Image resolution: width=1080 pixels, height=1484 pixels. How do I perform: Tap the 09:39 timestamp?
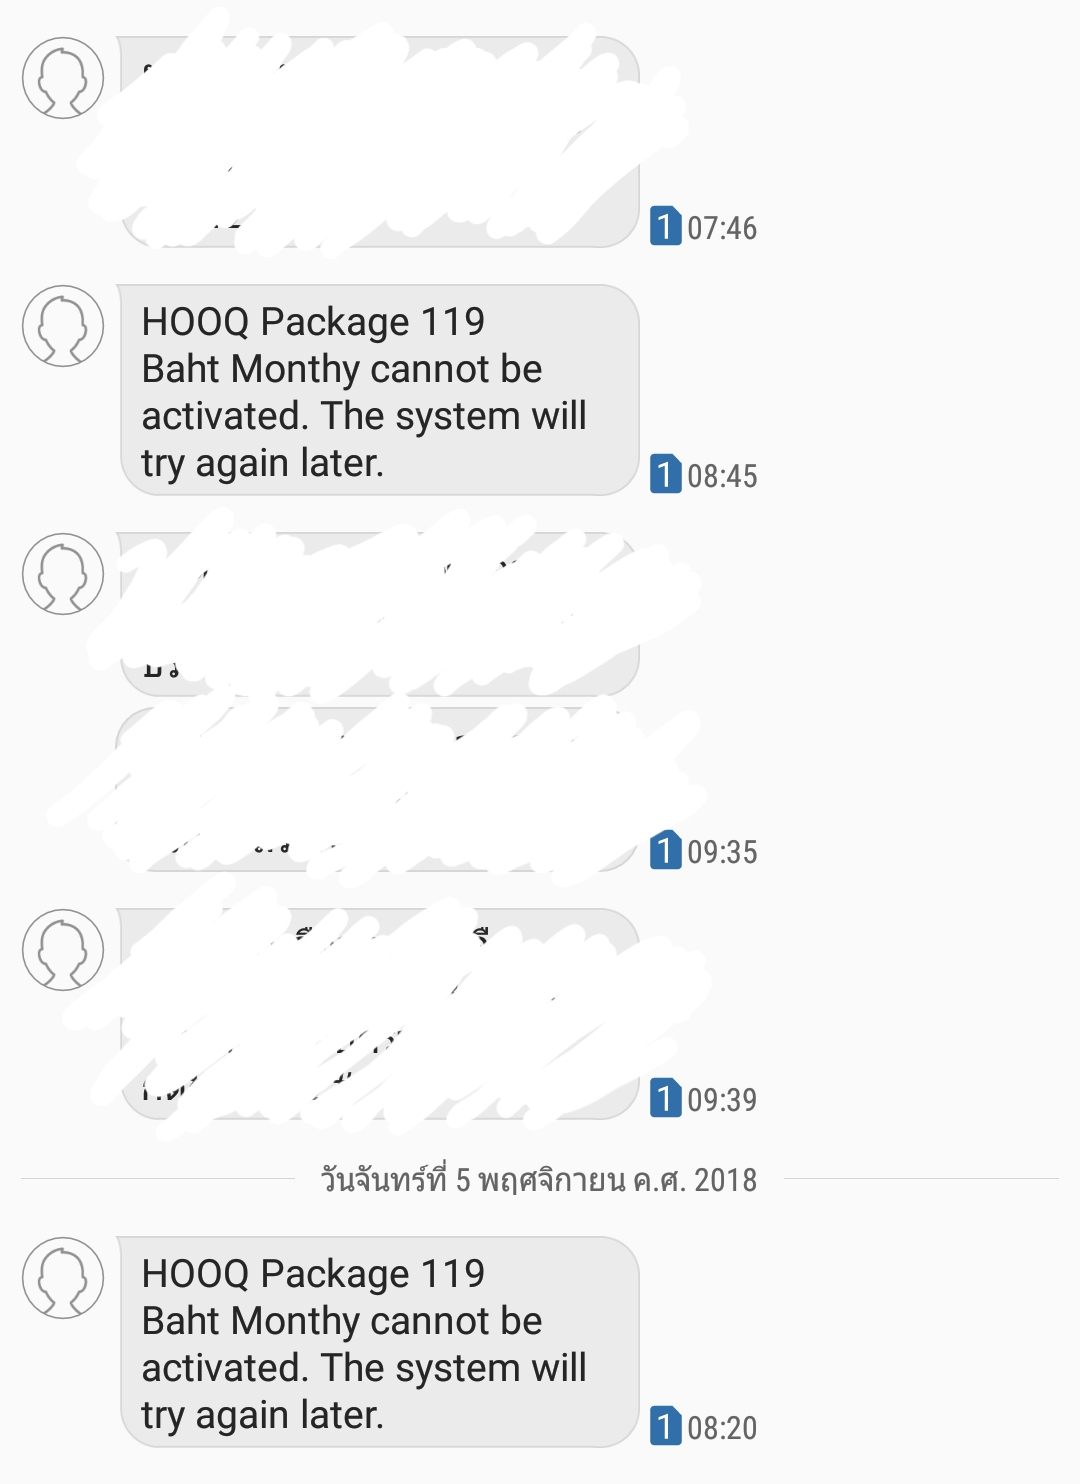tap(722, 1100)
